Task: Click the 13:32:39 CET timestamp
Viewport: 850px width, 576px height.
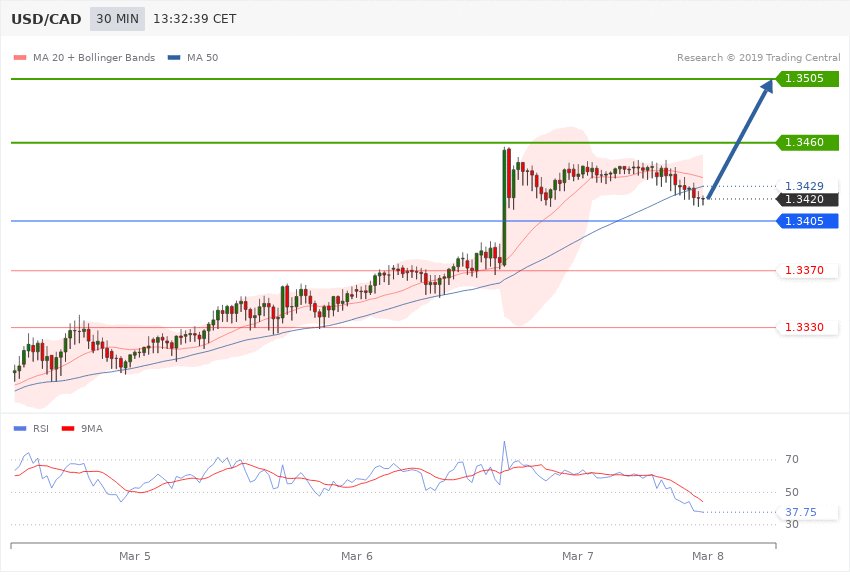Action: (195, 19)
